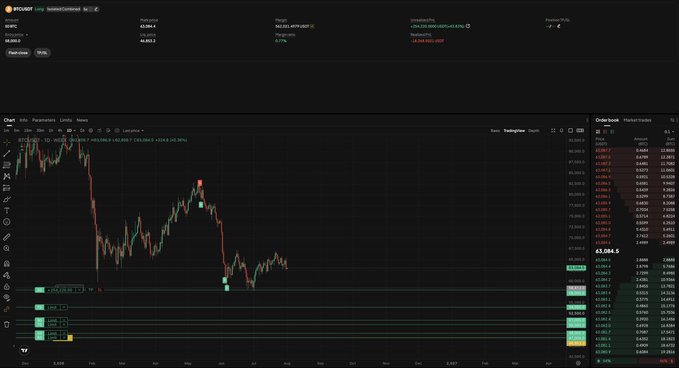Viewport: 679px width, 368px height.
Task: Expand the Entry price dropdown arrow
Action: click(x=27, y=35)
